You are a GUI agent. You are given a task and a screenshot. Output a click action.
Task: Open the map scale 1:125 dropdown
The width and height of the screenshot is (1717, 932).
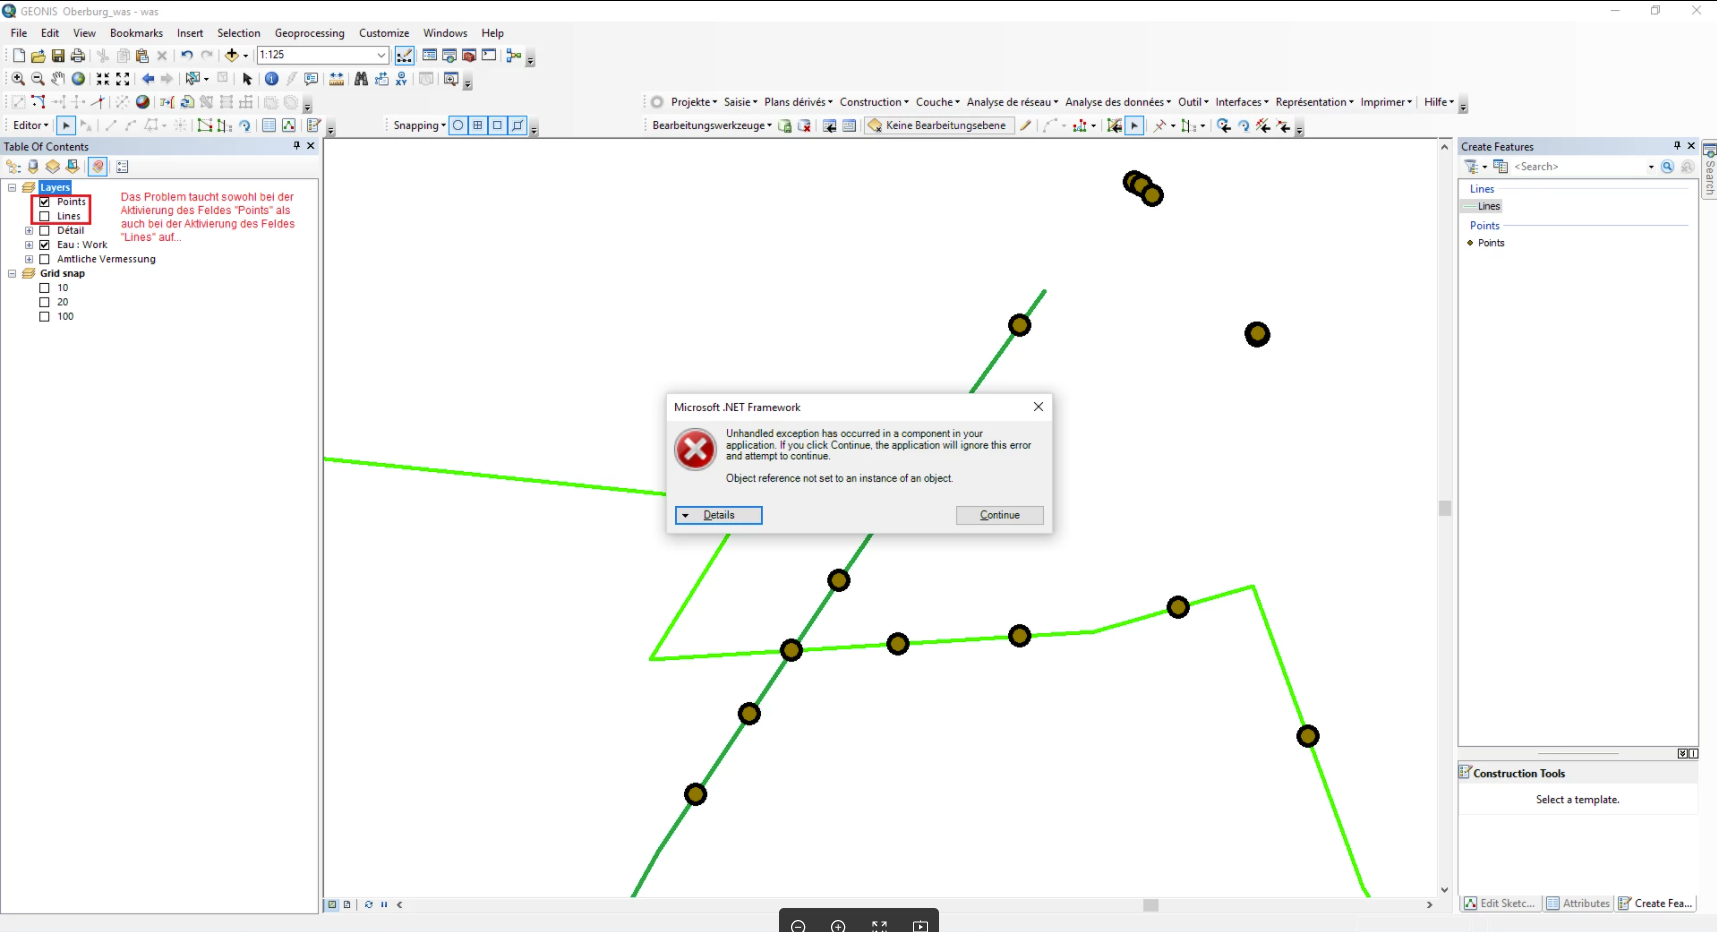pyautogui.click(x=381, y=55)
